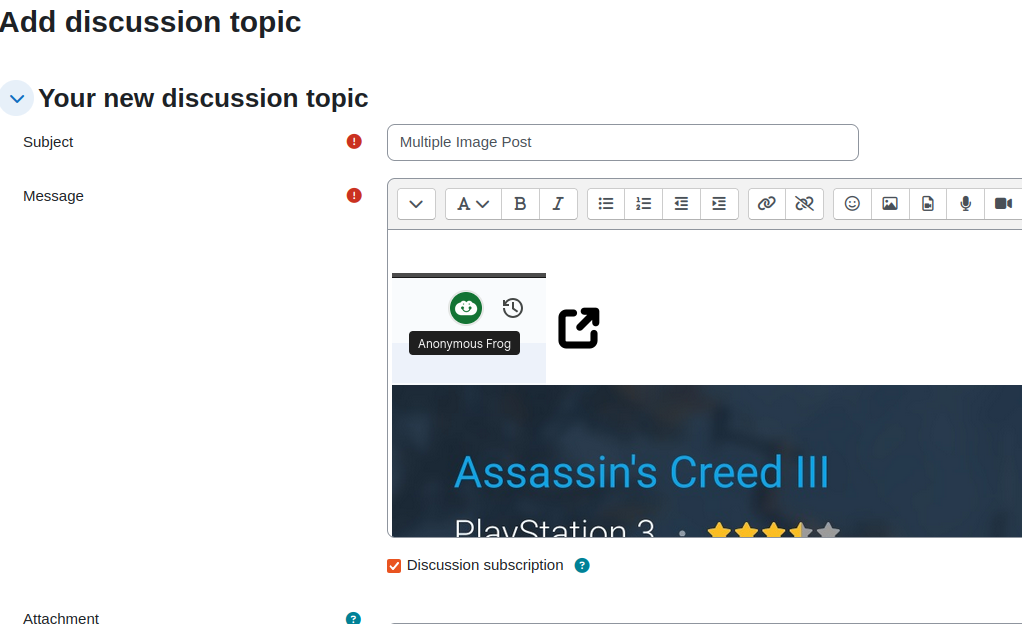Screen dimensions: 1022x624
Task: Insert an image via the image icon
Action: (x=890, y=204)
